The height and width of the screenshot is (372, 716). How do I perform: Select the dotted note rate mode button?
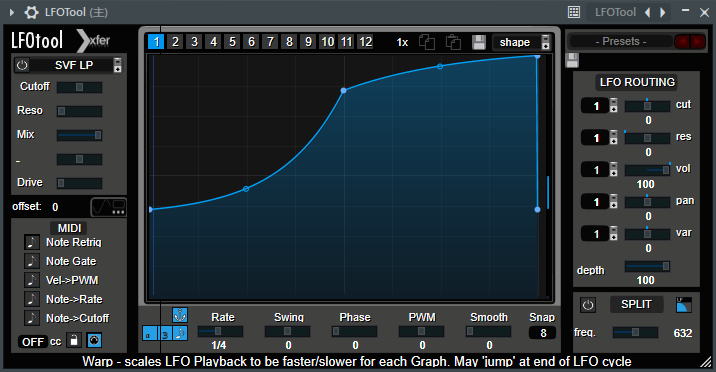point(149,334)
